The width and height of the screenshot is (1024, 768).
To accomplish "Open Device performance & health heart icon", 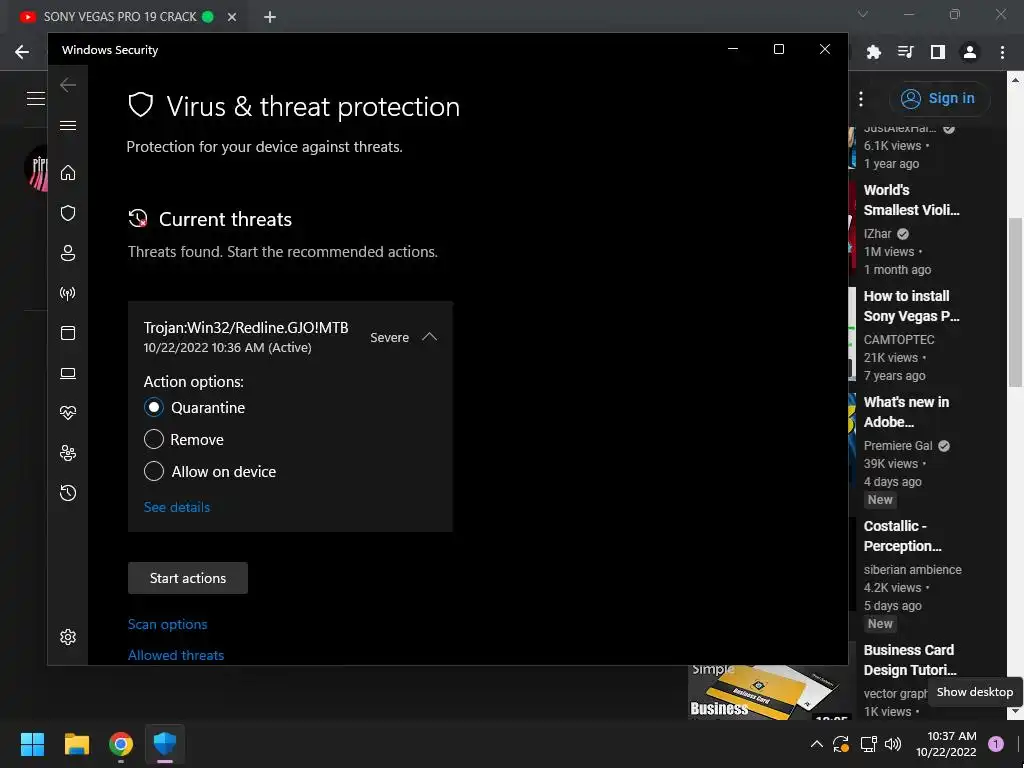I will (x=68, y=413).
